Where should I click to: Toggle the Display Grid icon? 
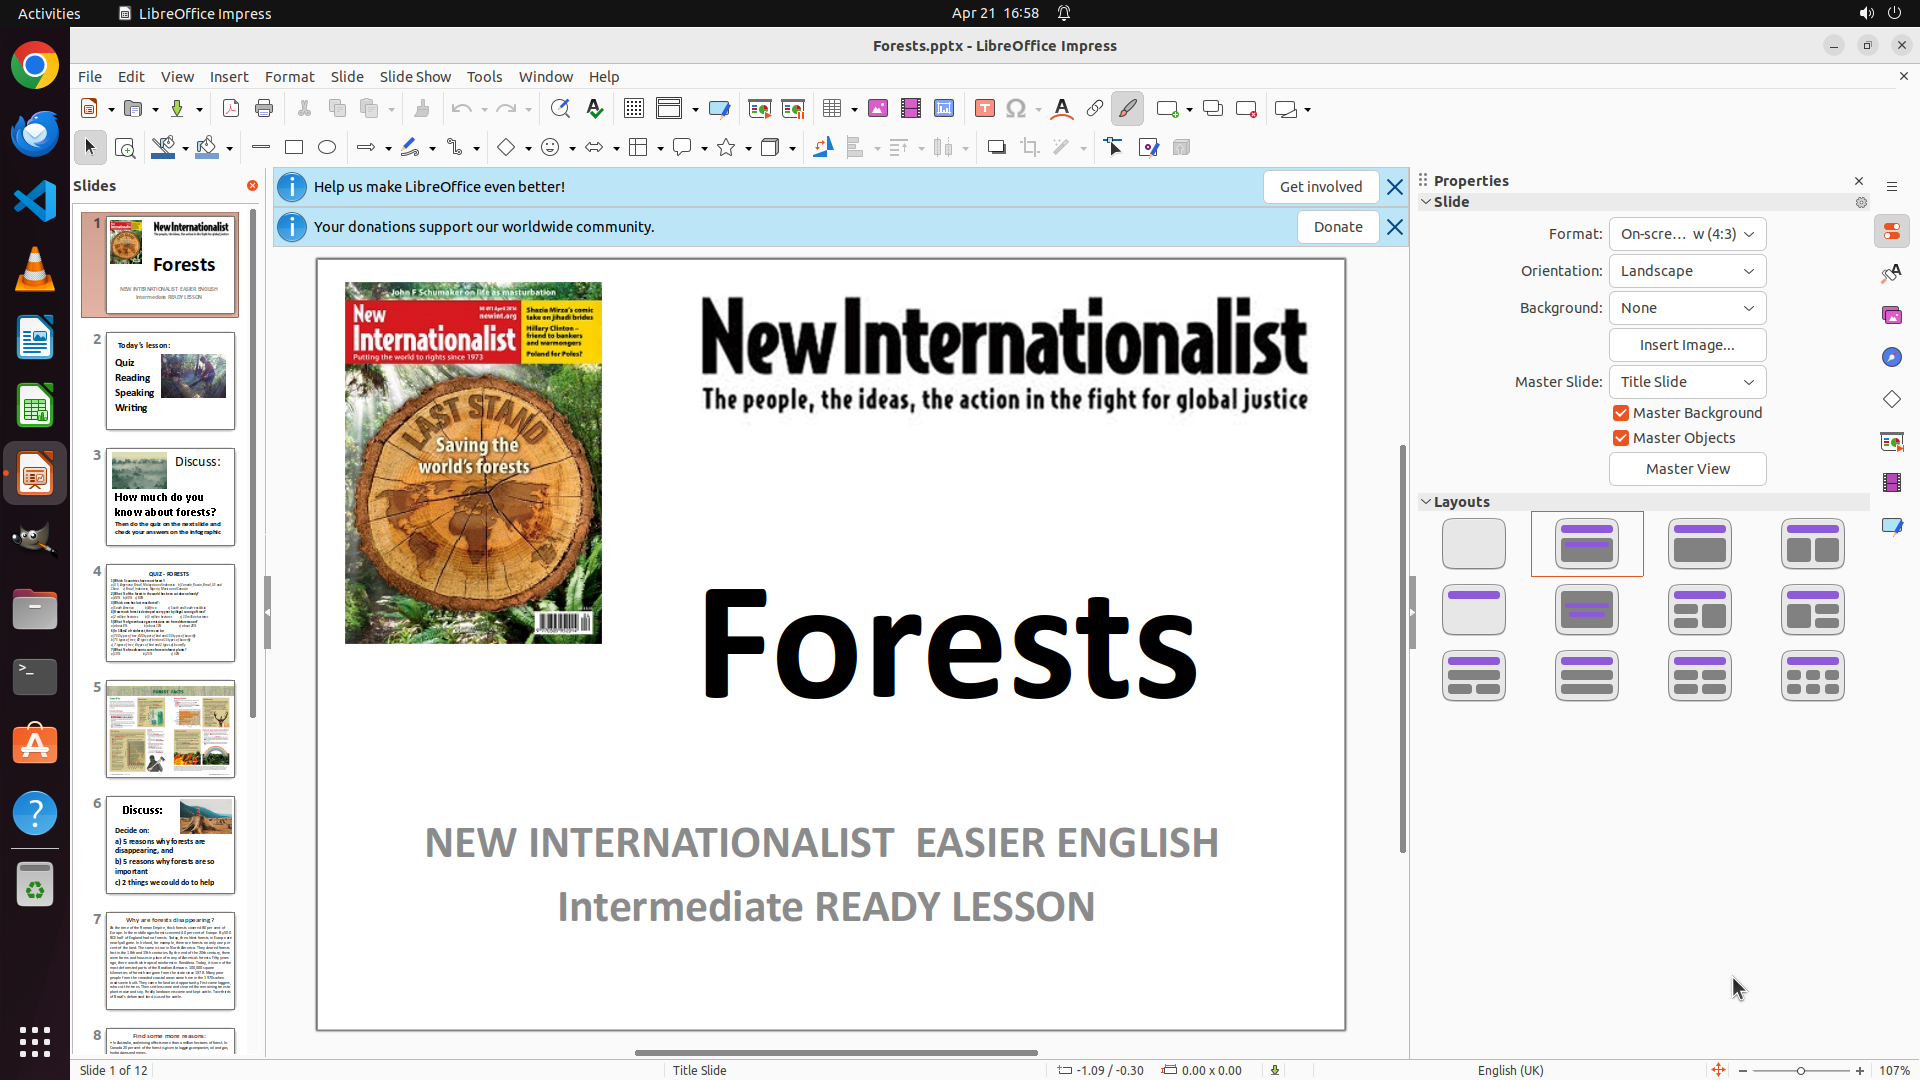pos(633,109)
